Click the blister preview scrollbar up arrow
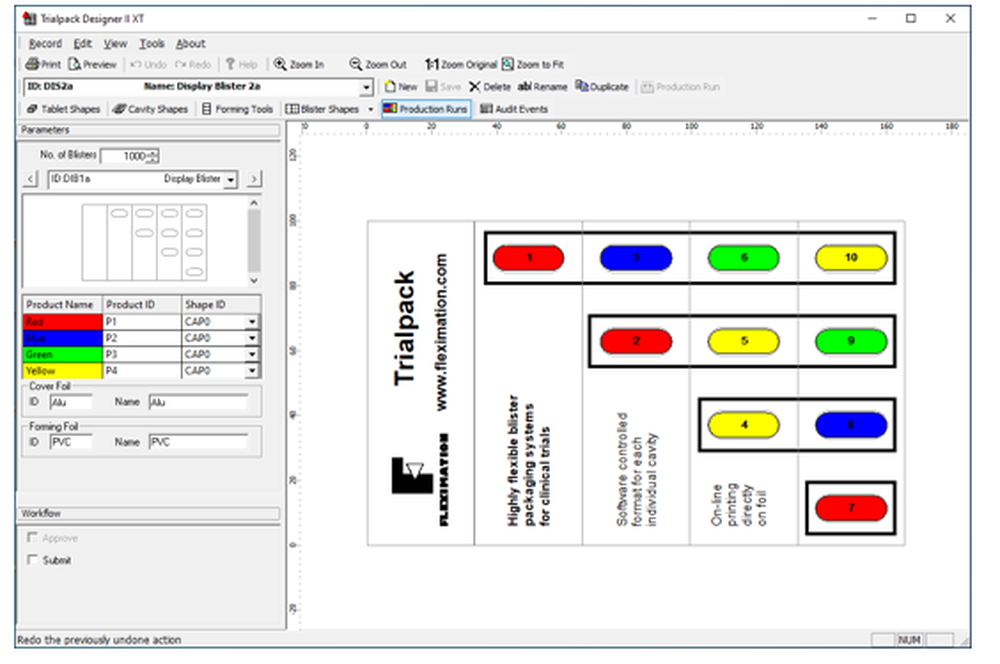The image size is (1000, 664). point(254,202)
